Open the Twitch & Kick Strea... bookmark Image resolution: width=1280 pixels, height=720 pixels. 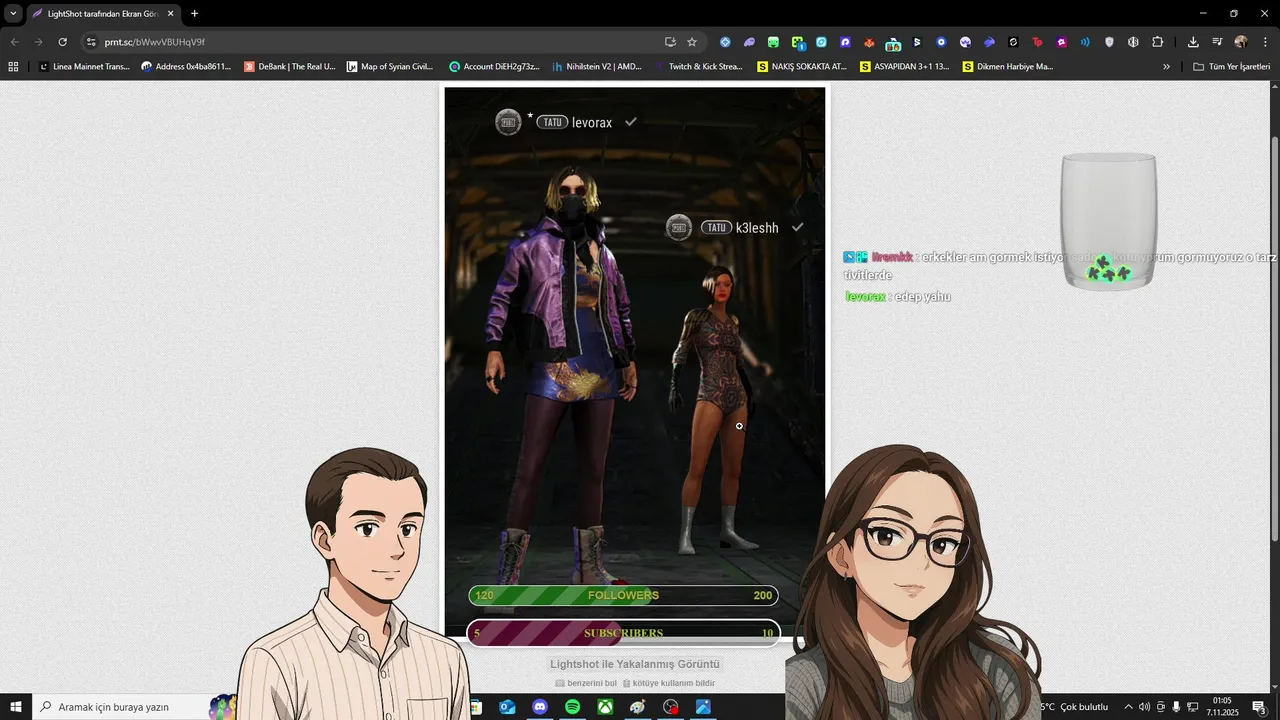(x=698, y=67)
